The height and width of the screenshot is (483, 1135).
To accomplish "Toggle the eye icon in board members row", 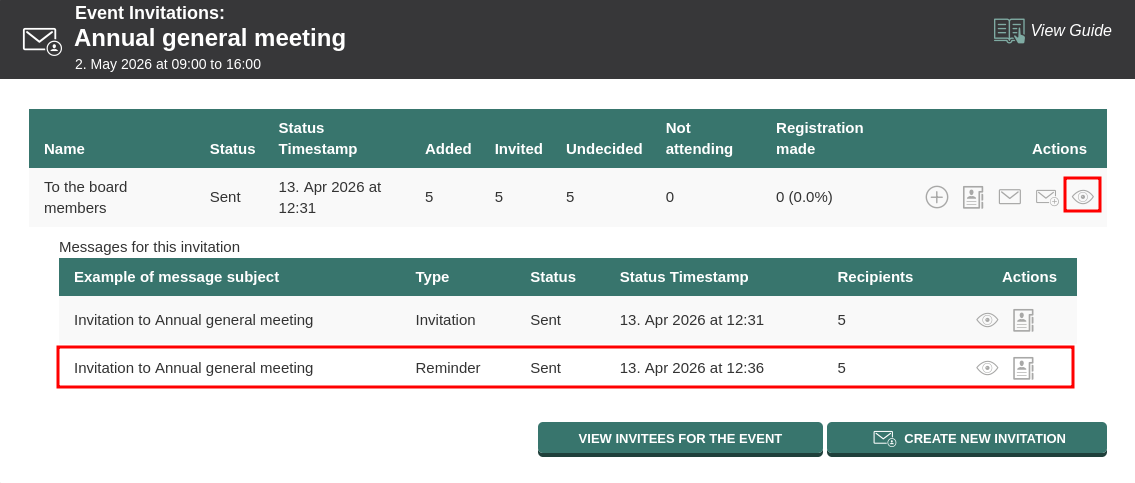I will 1082,196.
